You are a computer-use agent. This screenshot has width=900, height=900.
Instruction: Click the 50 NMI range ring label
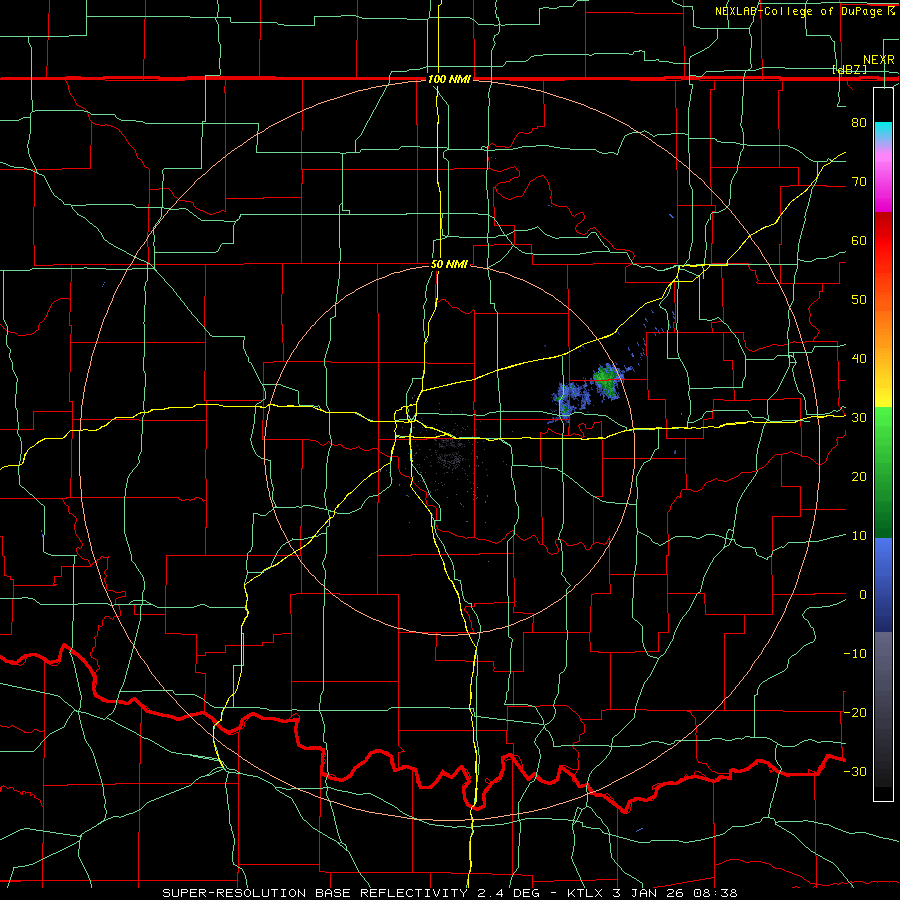click(449, 265)
